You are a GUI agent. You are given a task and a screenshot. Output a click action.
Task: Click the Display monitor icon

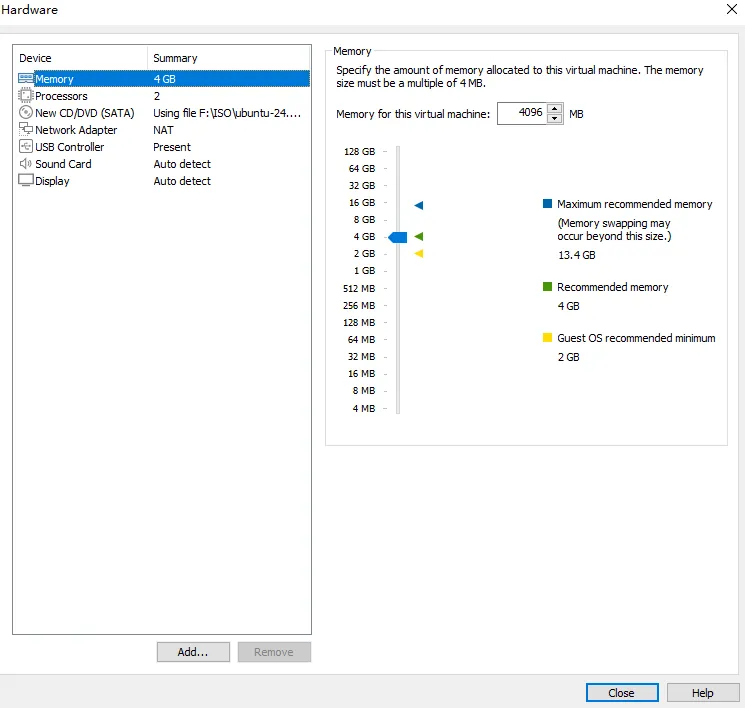point(26,181)
